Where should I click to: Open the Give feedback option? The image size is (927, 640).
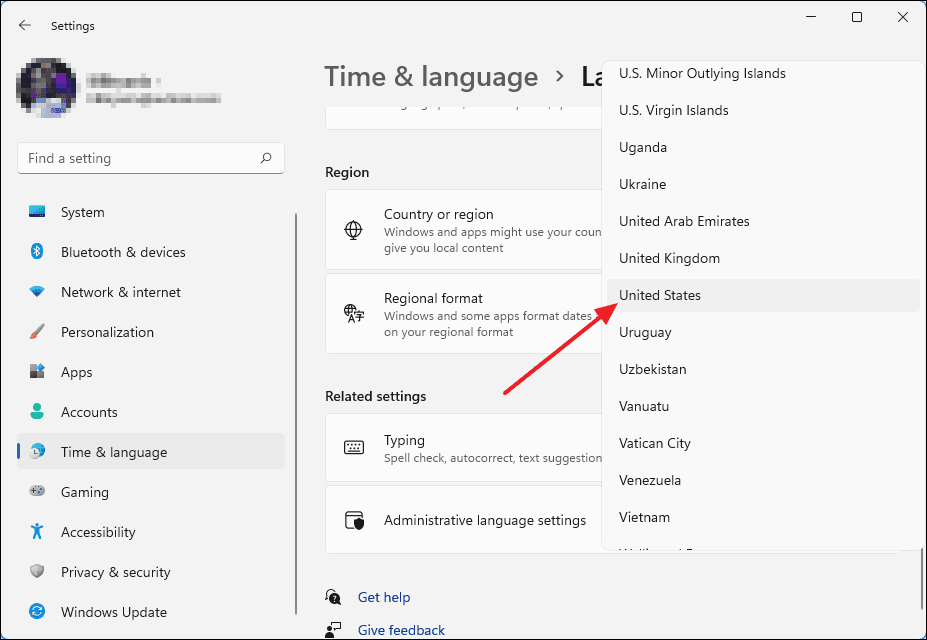(400, 629)
